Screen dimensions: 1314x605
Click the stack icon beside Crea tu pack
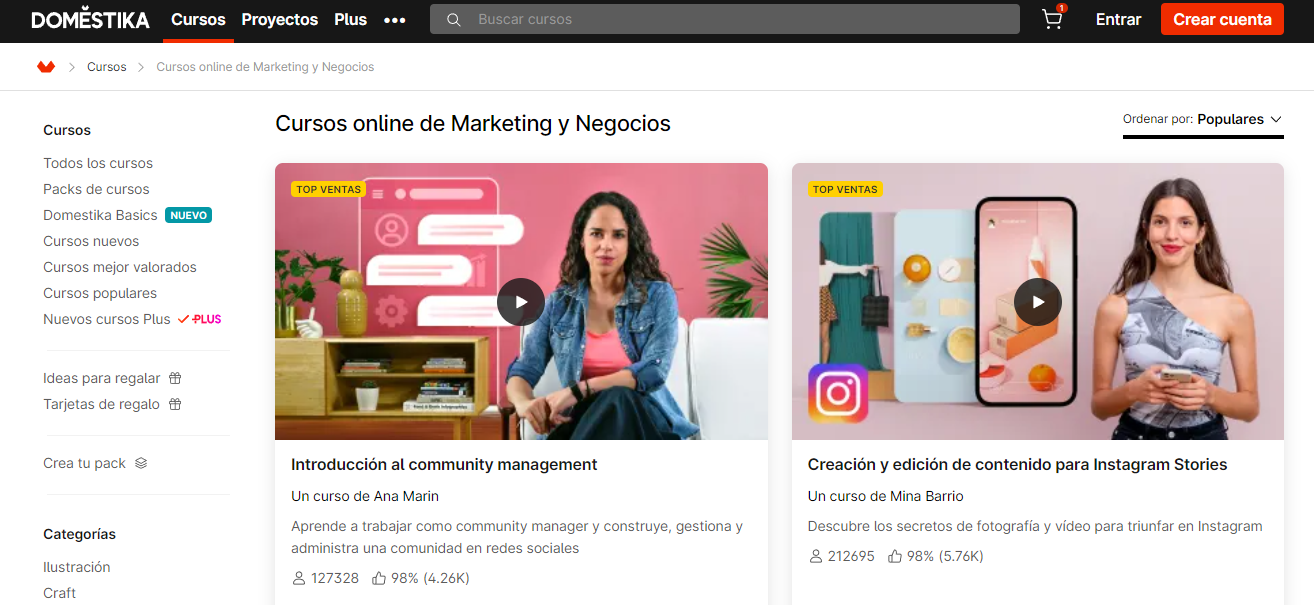pos(141,463)
